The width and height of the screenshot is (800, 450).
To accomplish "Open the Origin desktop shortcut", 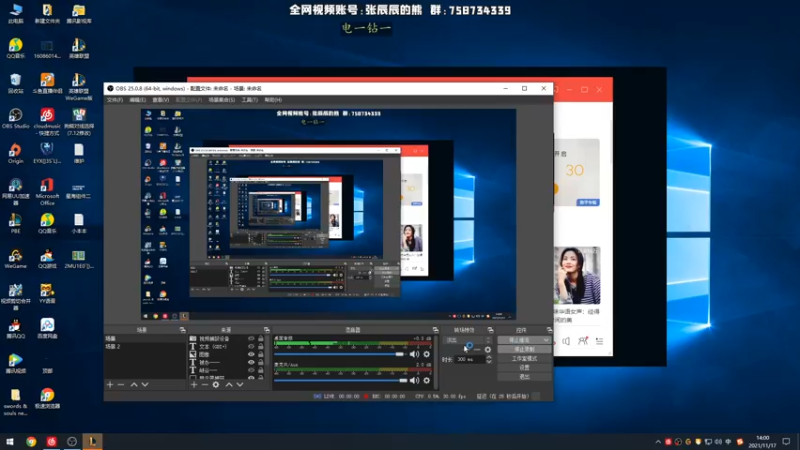I will point(15,153).
